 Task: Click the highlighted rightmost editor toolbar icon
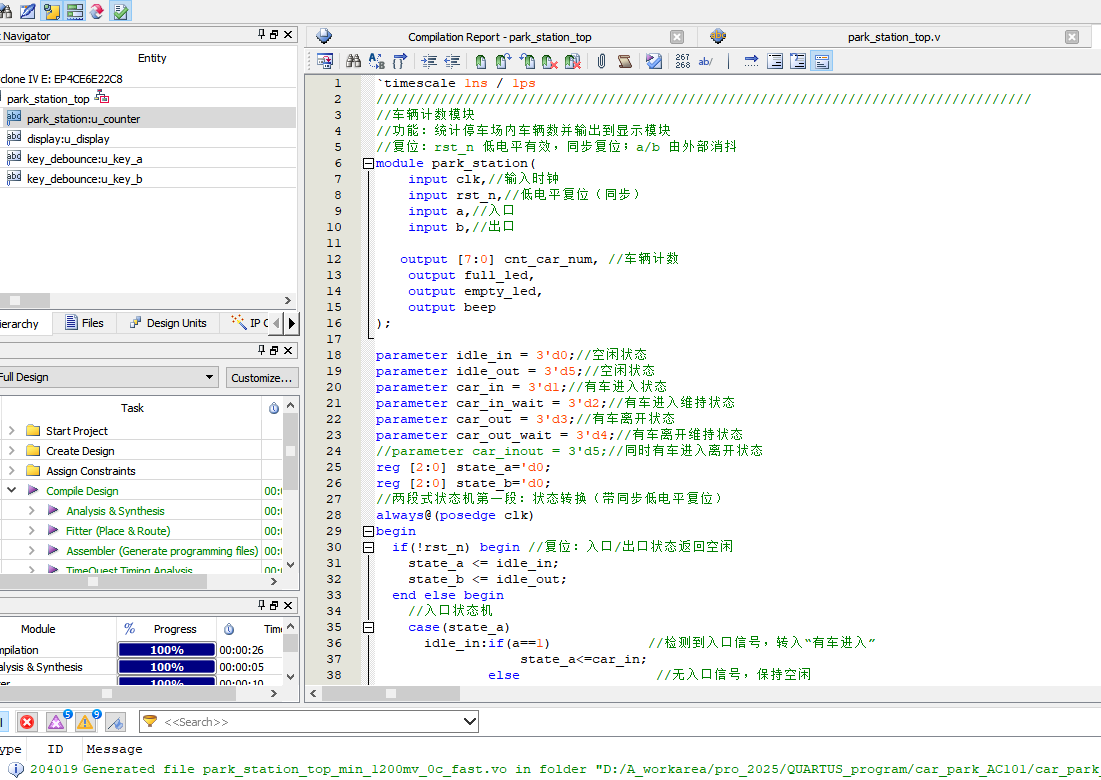tap(822, 61)
